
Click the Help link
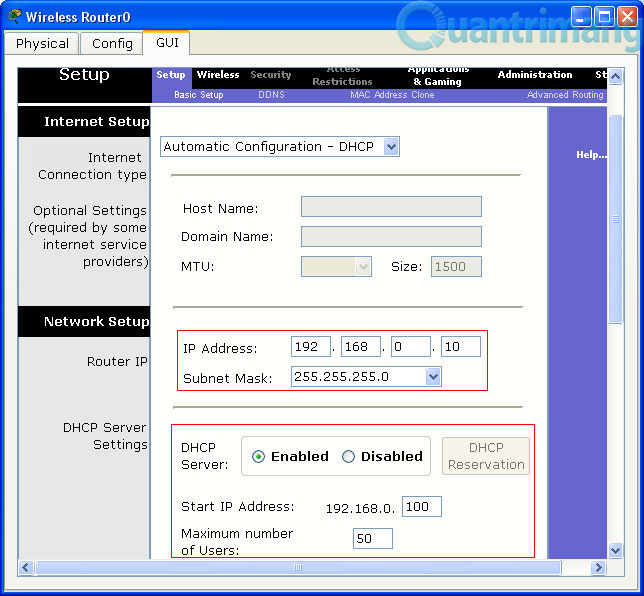tap(591, 155)
